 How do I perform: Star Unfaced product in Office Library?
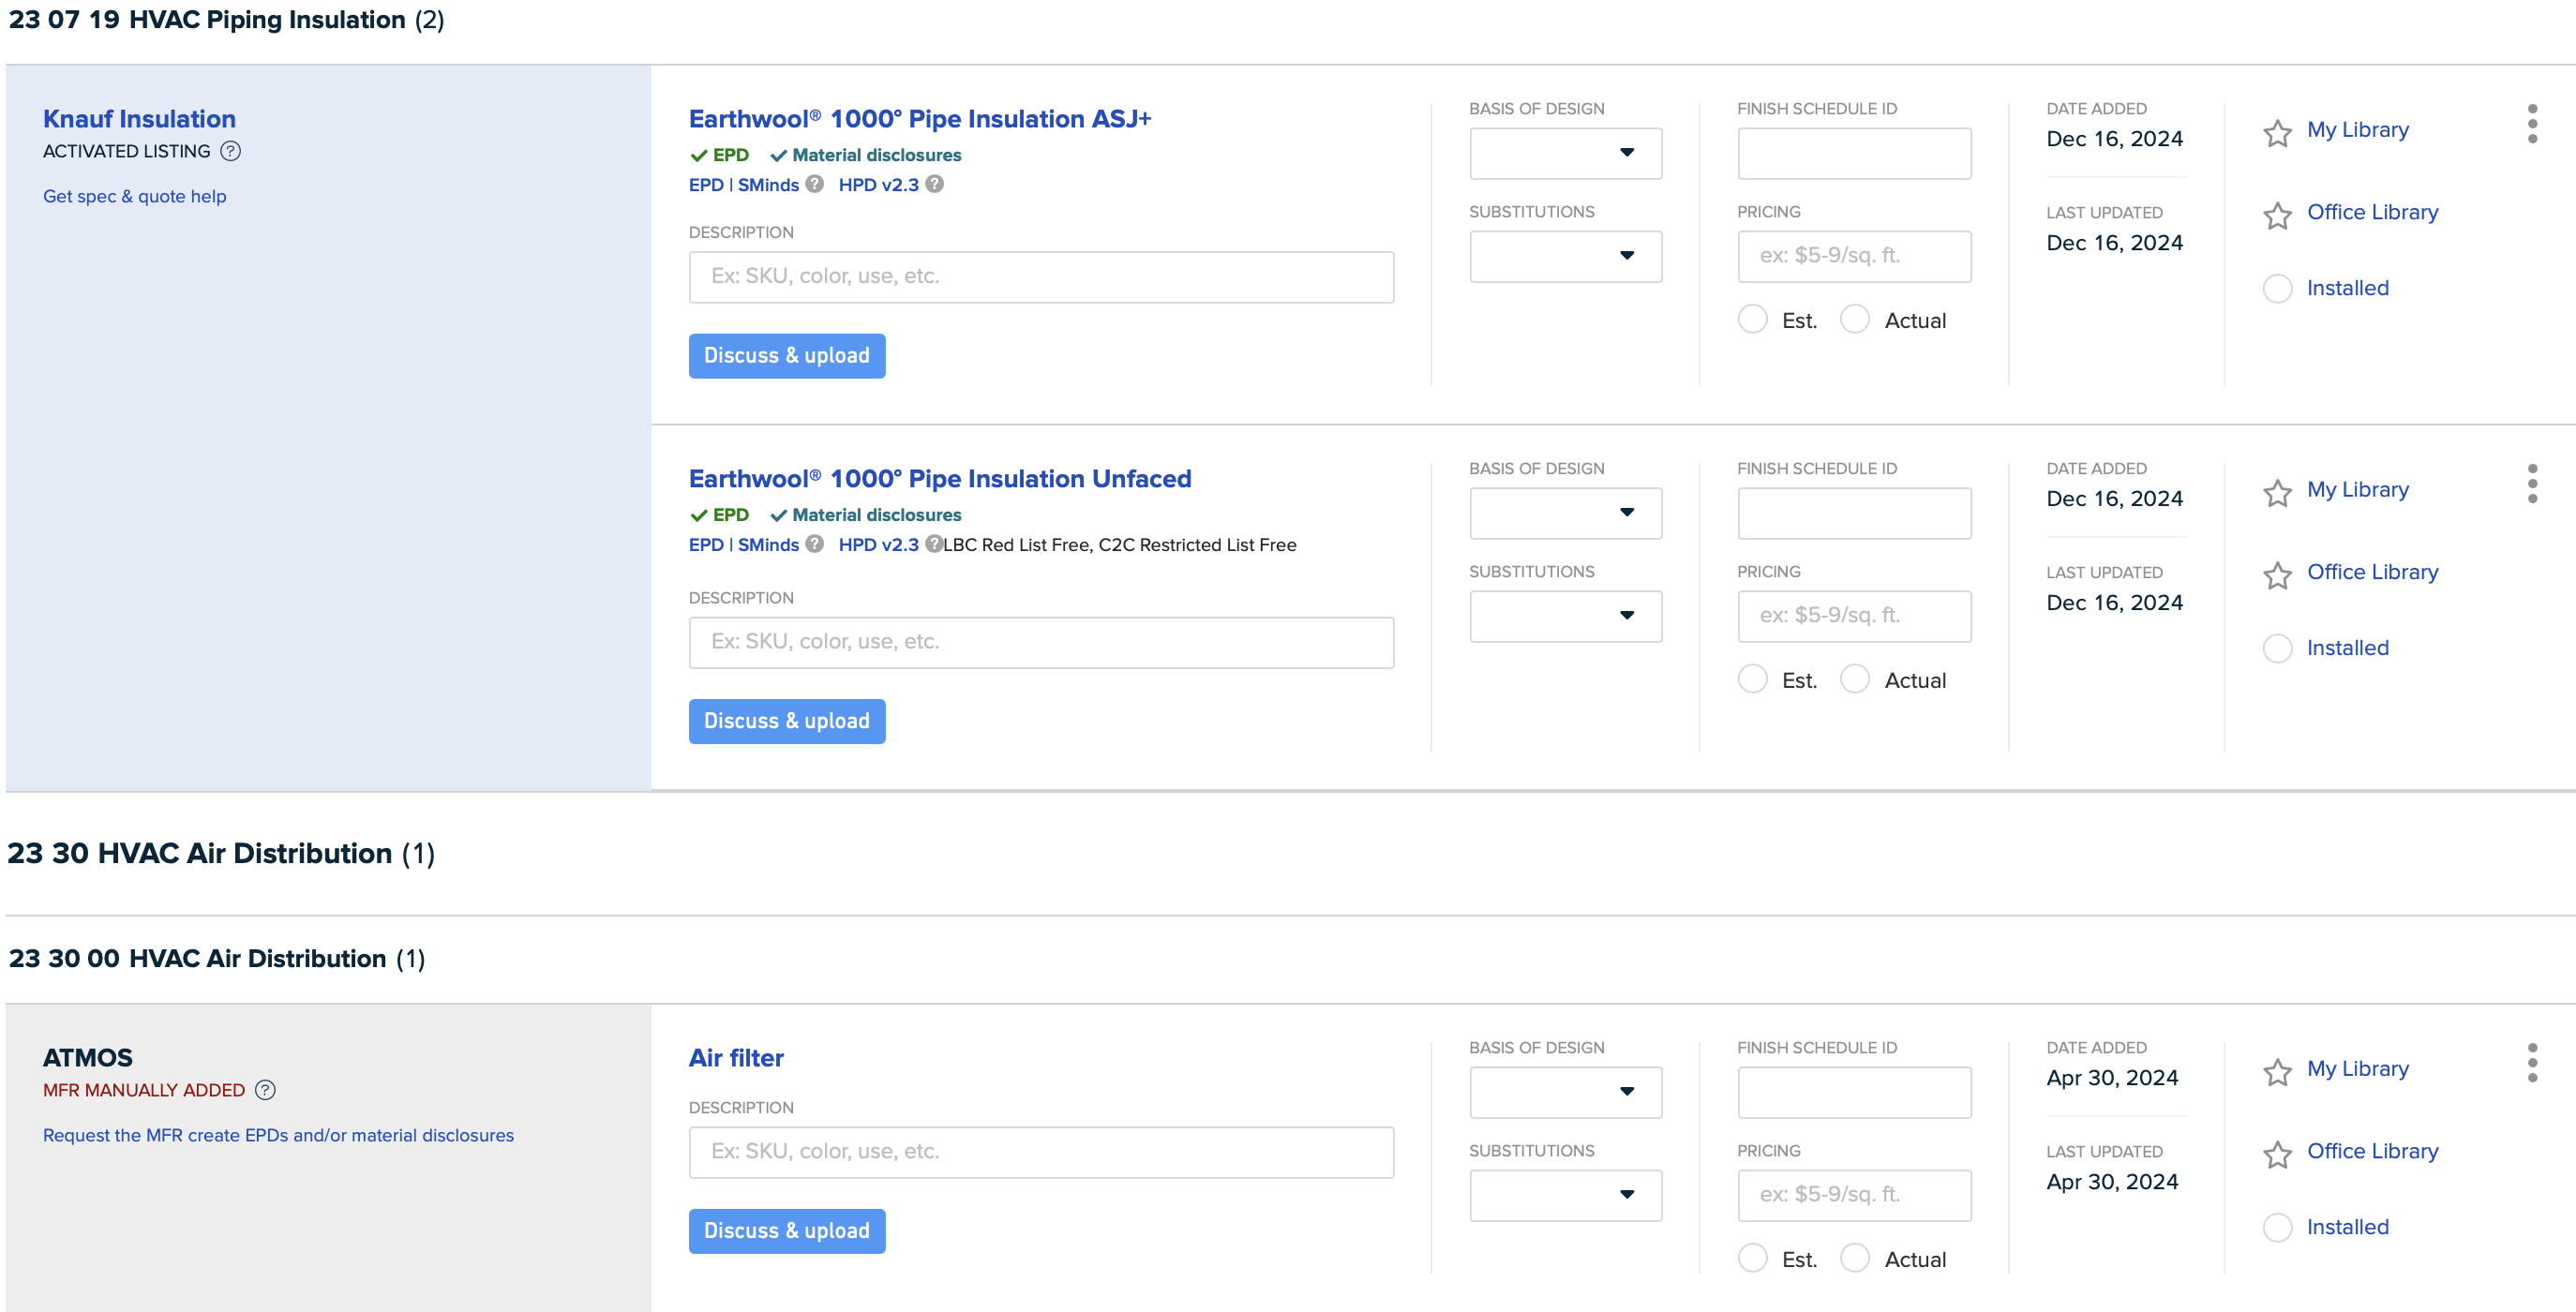click(x=2277, y=575)
